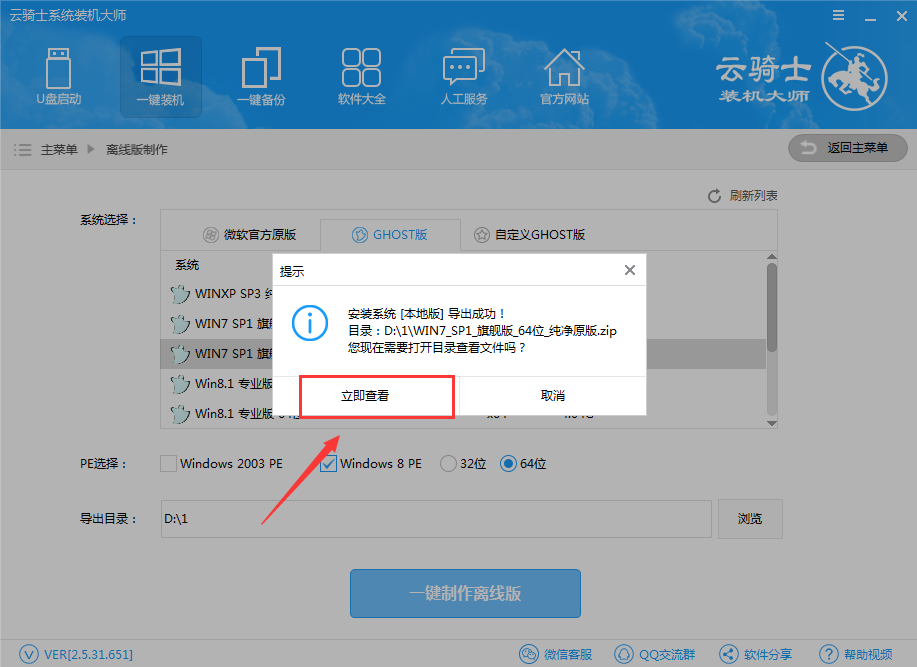Visit the 官方网站 official website
The width and height of the screenshot is (917, 667).
pyautogui.click(x=564, y=76)
